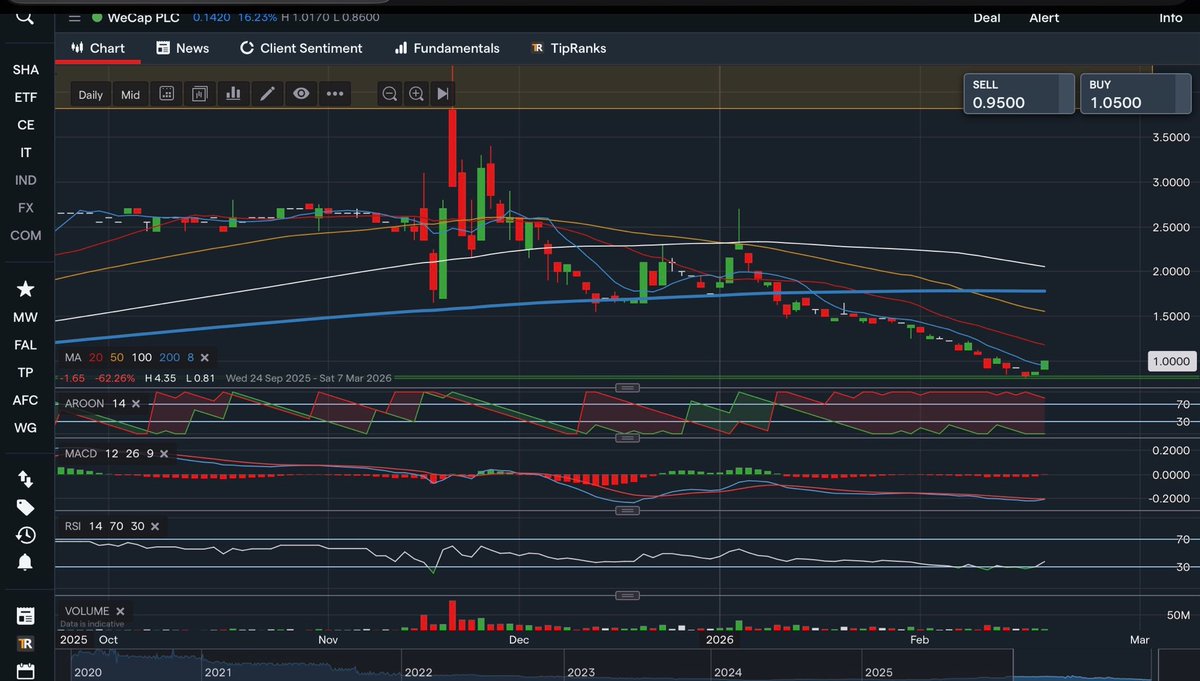Open the TipRanks TR icon in the sidebar
Image resolution: width=1200 pixels, height=681 pixels.
pos(26,644)
